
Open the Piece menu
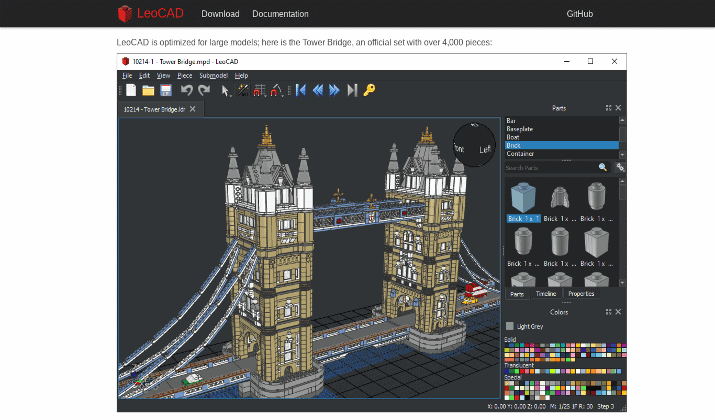coord(185,76)
